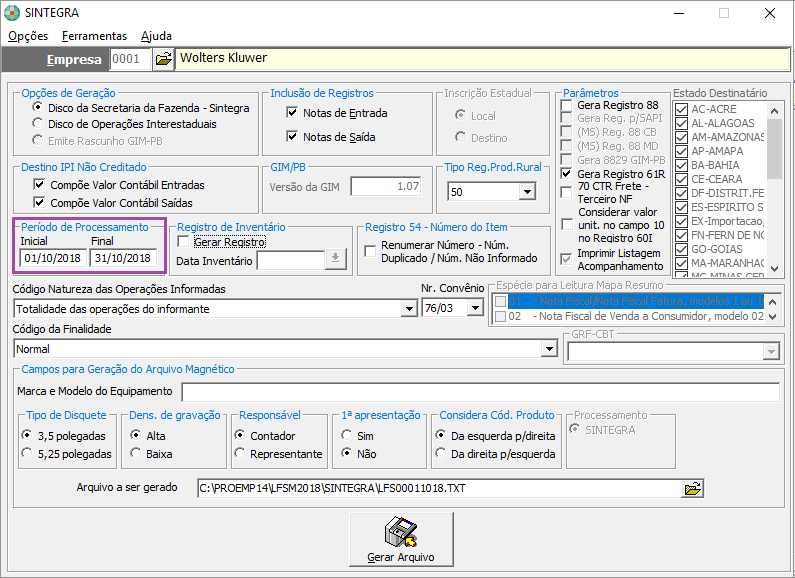Open the Ferramentas menu

pyautogui.click(x=94, y=36)
